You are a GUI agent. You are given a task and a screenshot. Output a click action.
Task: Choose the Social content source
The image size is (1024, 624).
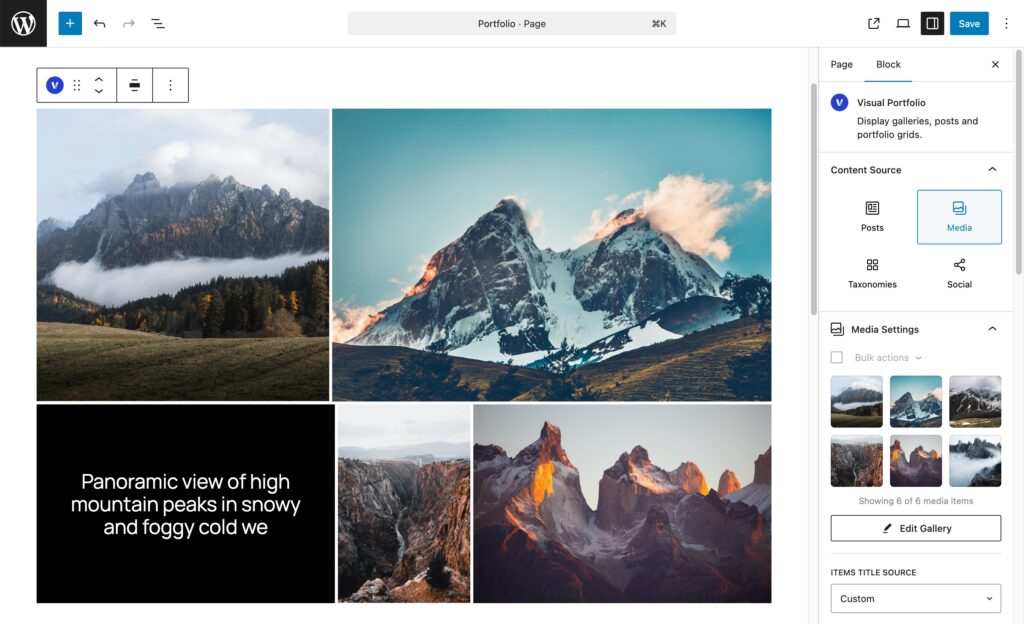tap(959, 272)
